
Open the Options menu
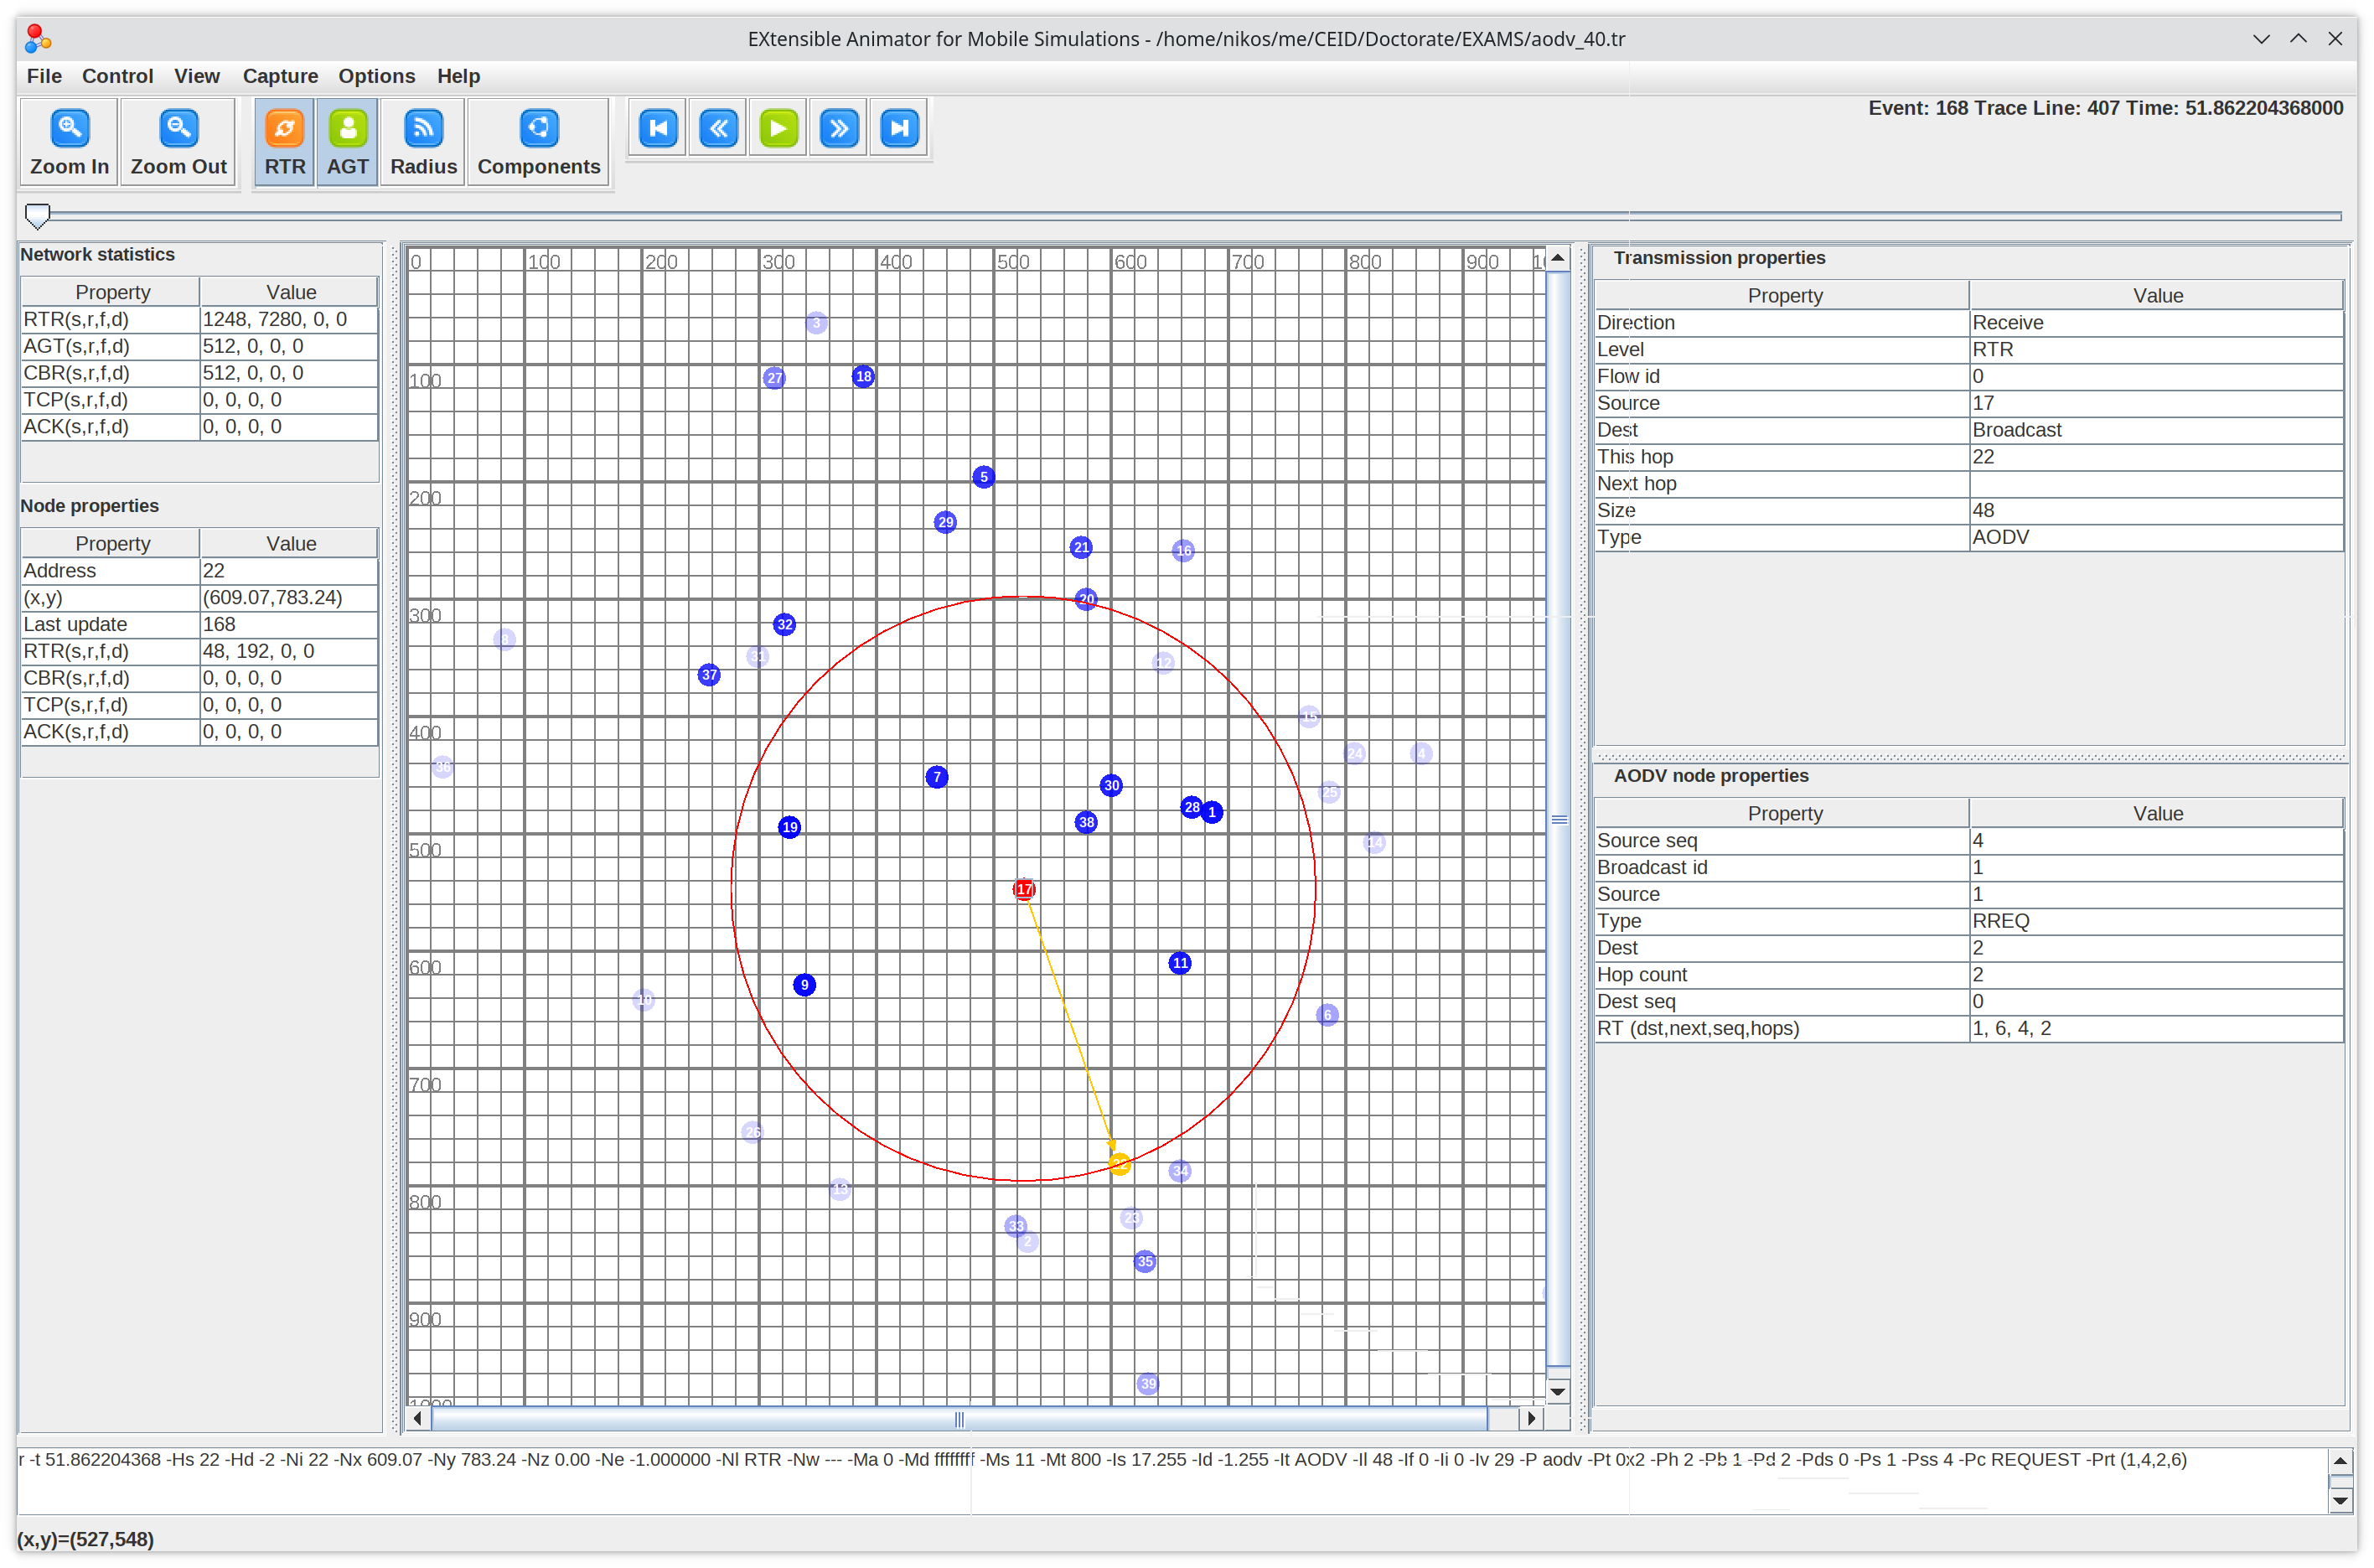(x=376, y=76)
